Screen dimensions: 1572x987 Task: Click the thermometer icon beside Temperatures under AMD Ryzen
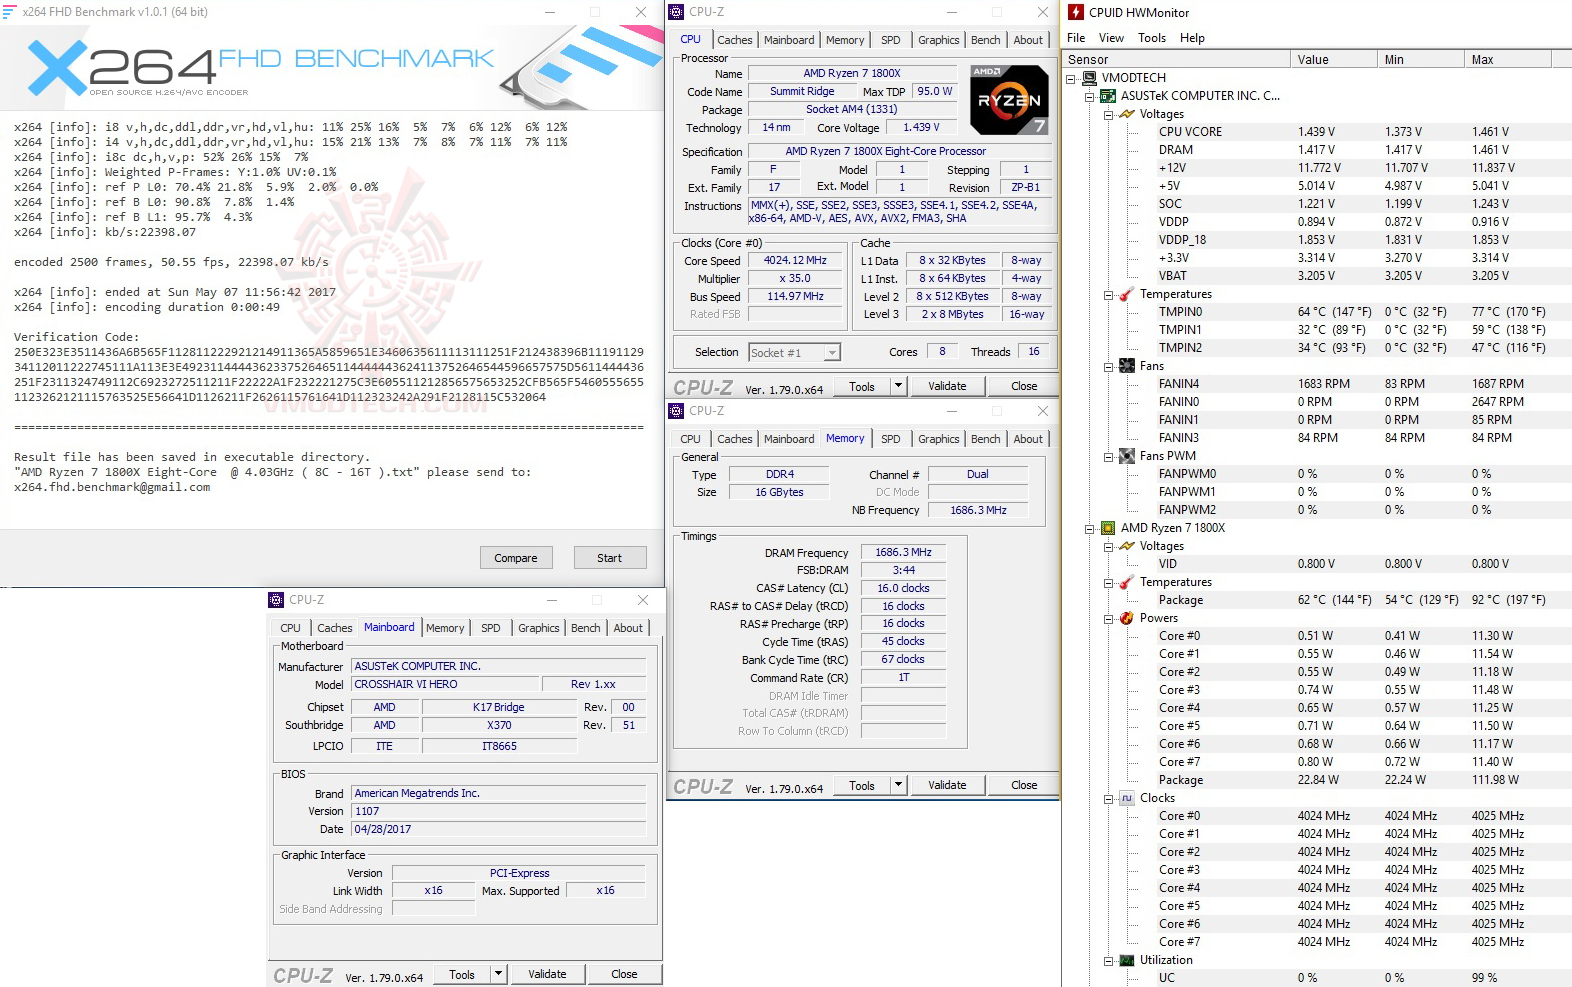click(1127, 582)
